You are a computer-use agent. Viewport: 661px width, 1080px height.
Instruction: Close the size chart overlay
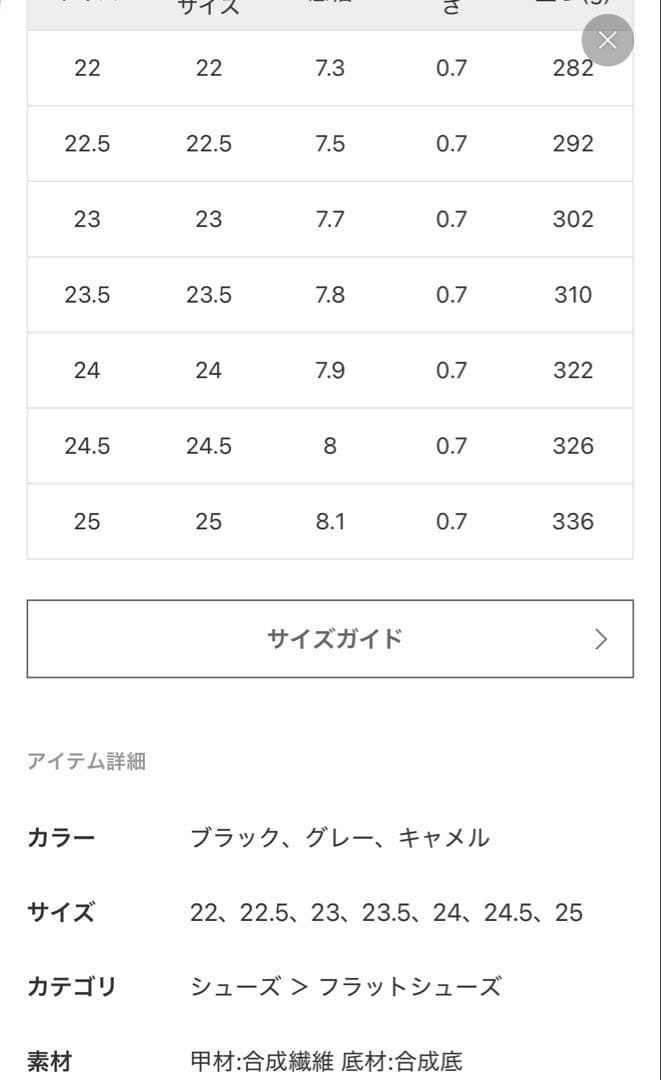[x=607, y=41]
